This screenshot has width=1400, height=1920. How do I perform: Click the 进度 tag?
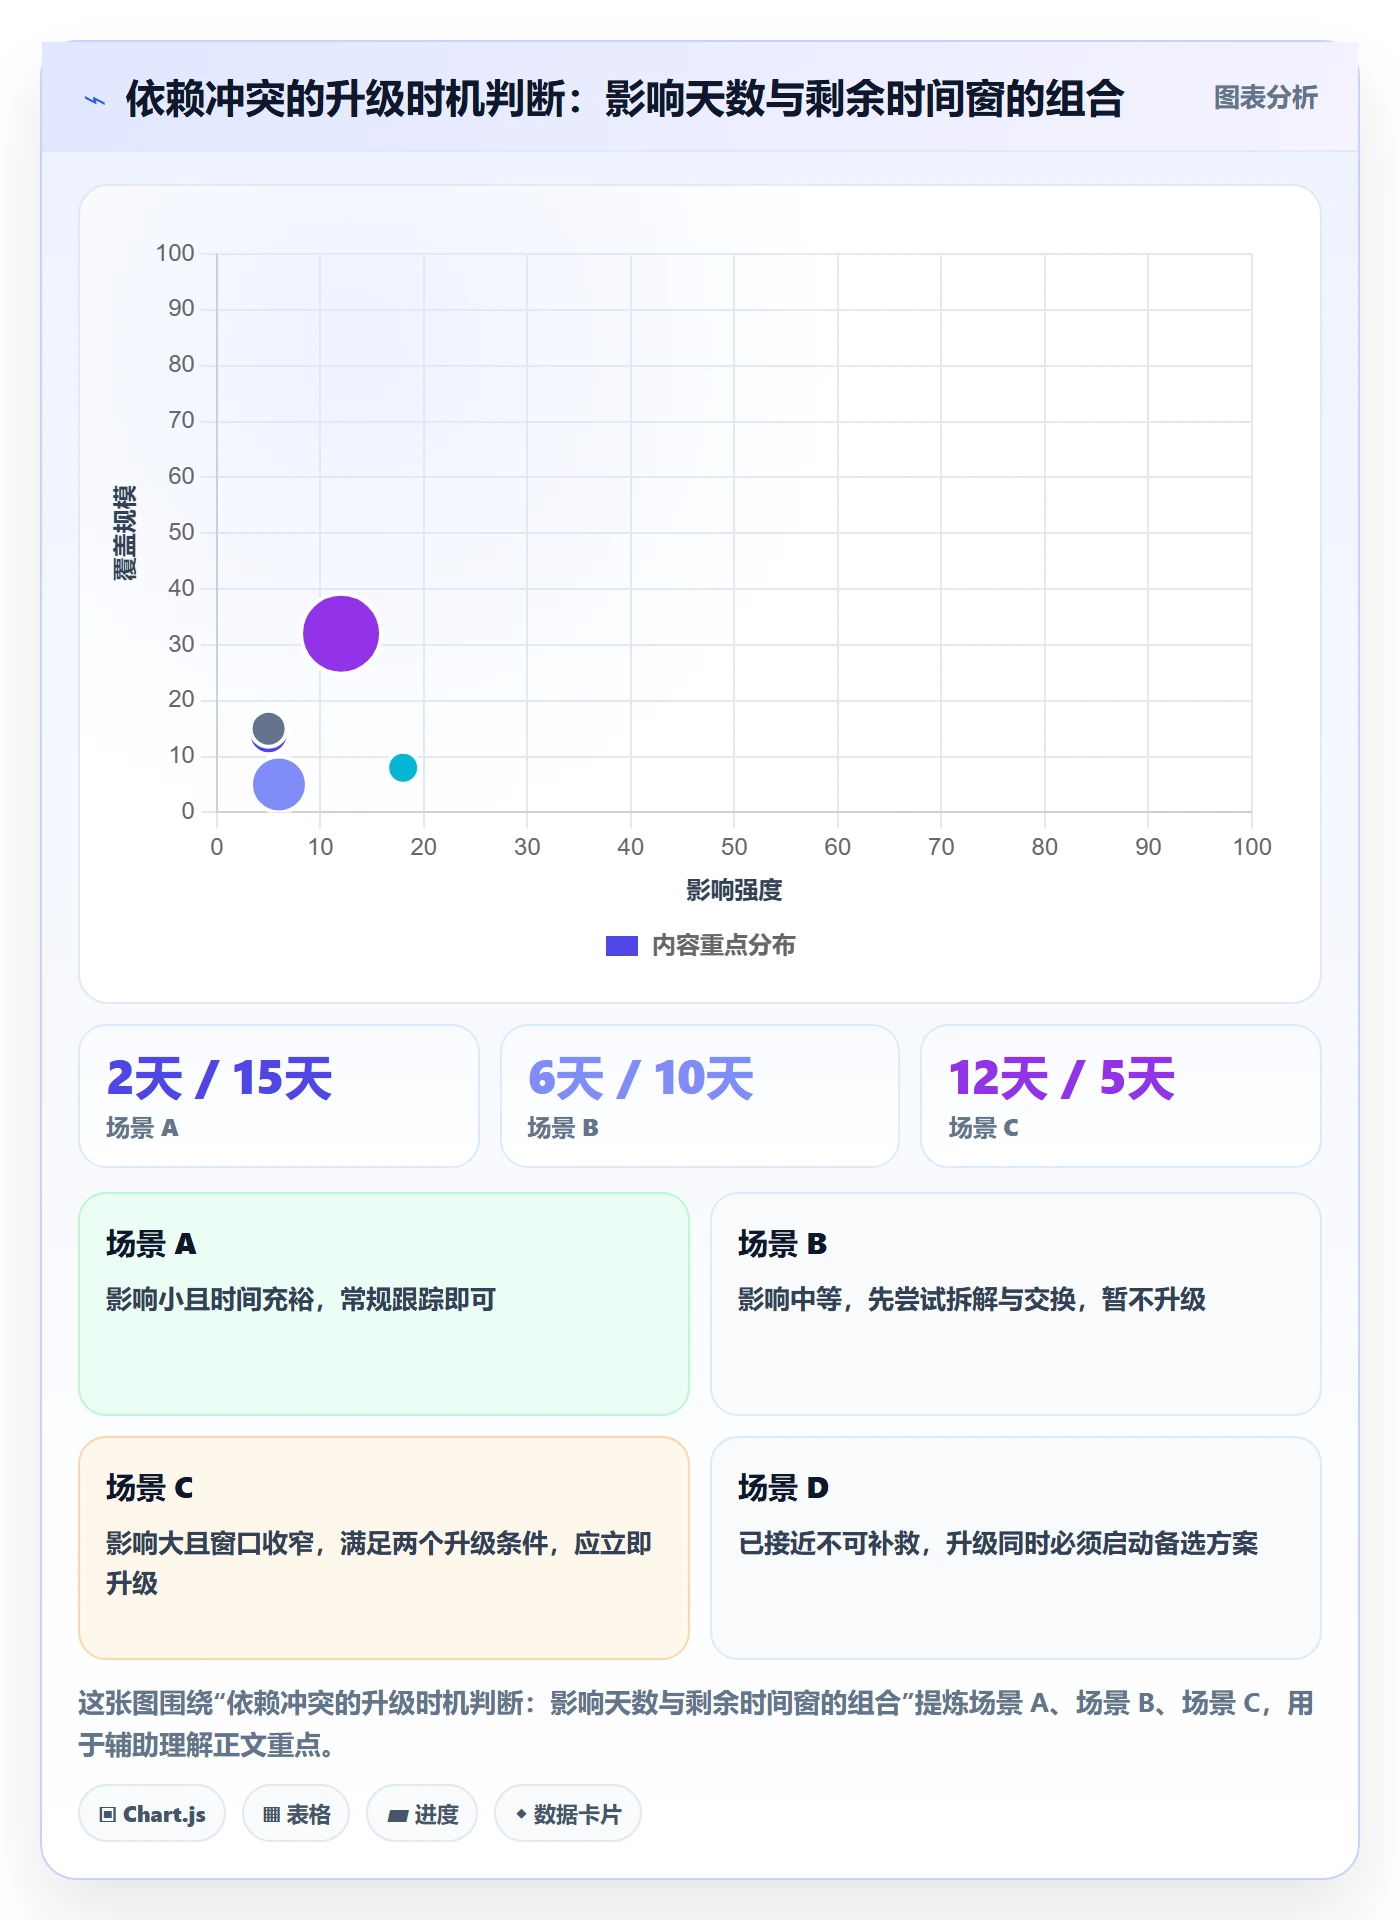click(x=422, y=1814)
